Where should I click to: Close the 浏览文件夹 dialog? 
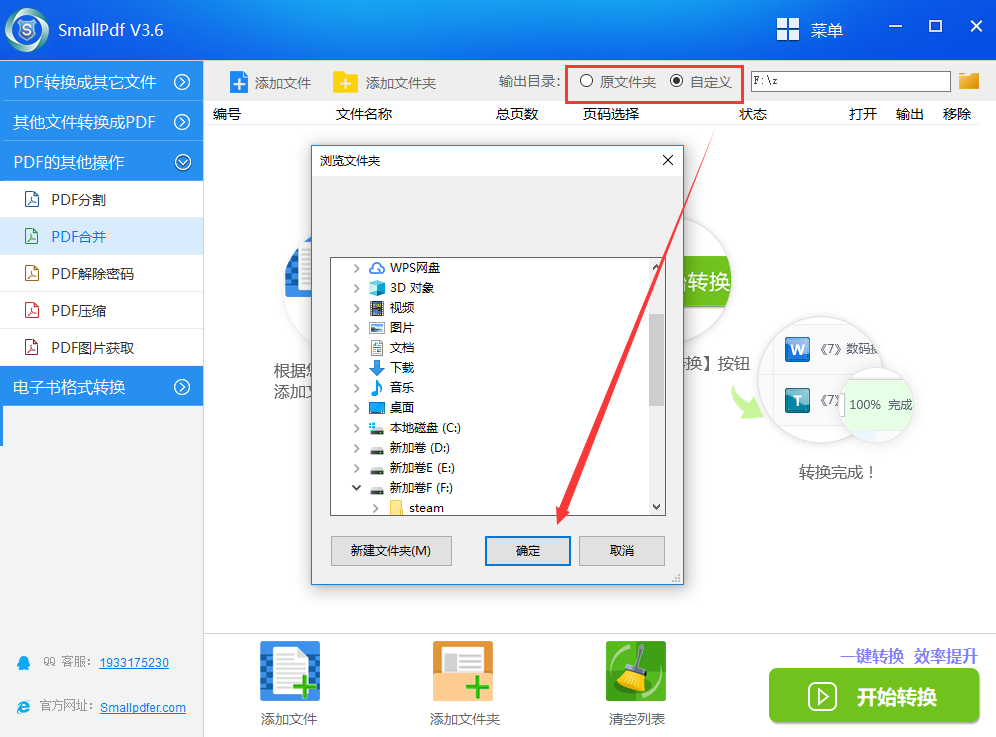click(x=668, y=160)
